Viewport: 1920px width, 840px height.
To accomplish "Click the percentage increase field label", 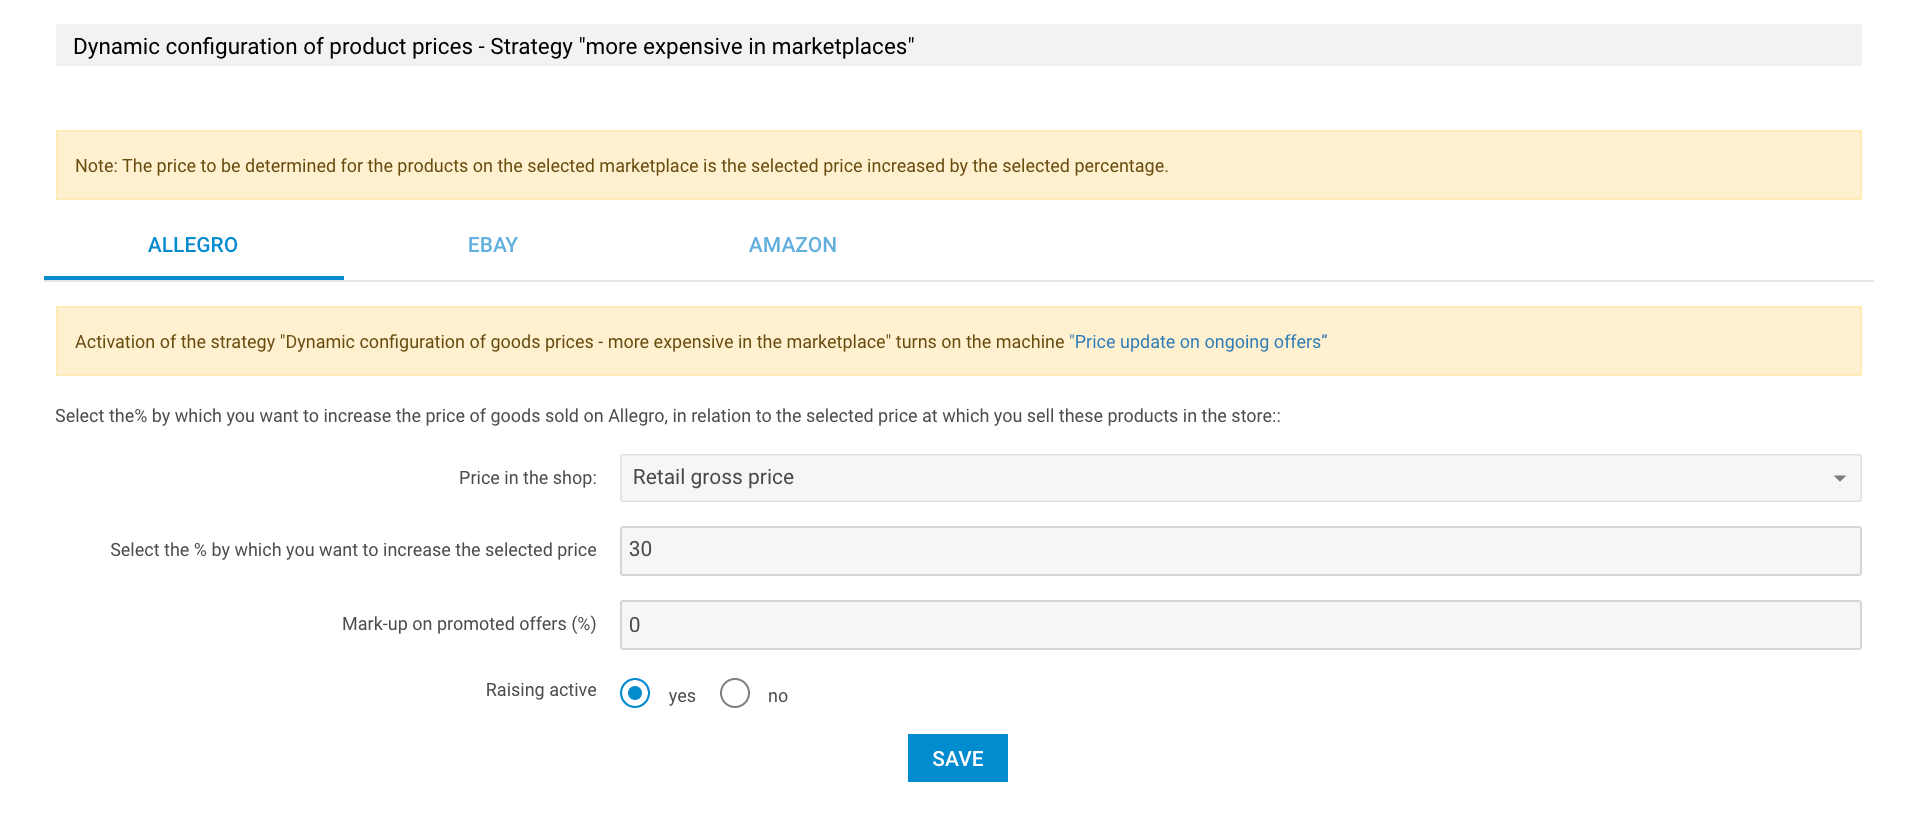I will click(353, 550).
